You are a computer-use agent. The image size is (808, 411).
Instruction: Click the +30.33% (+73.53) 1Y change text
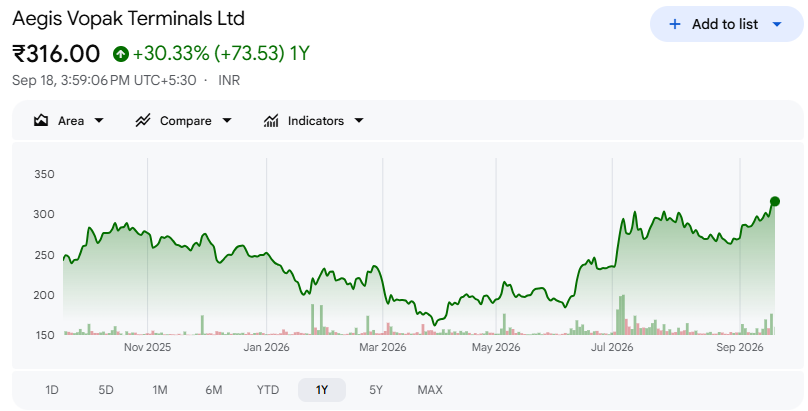pos(221,54)
